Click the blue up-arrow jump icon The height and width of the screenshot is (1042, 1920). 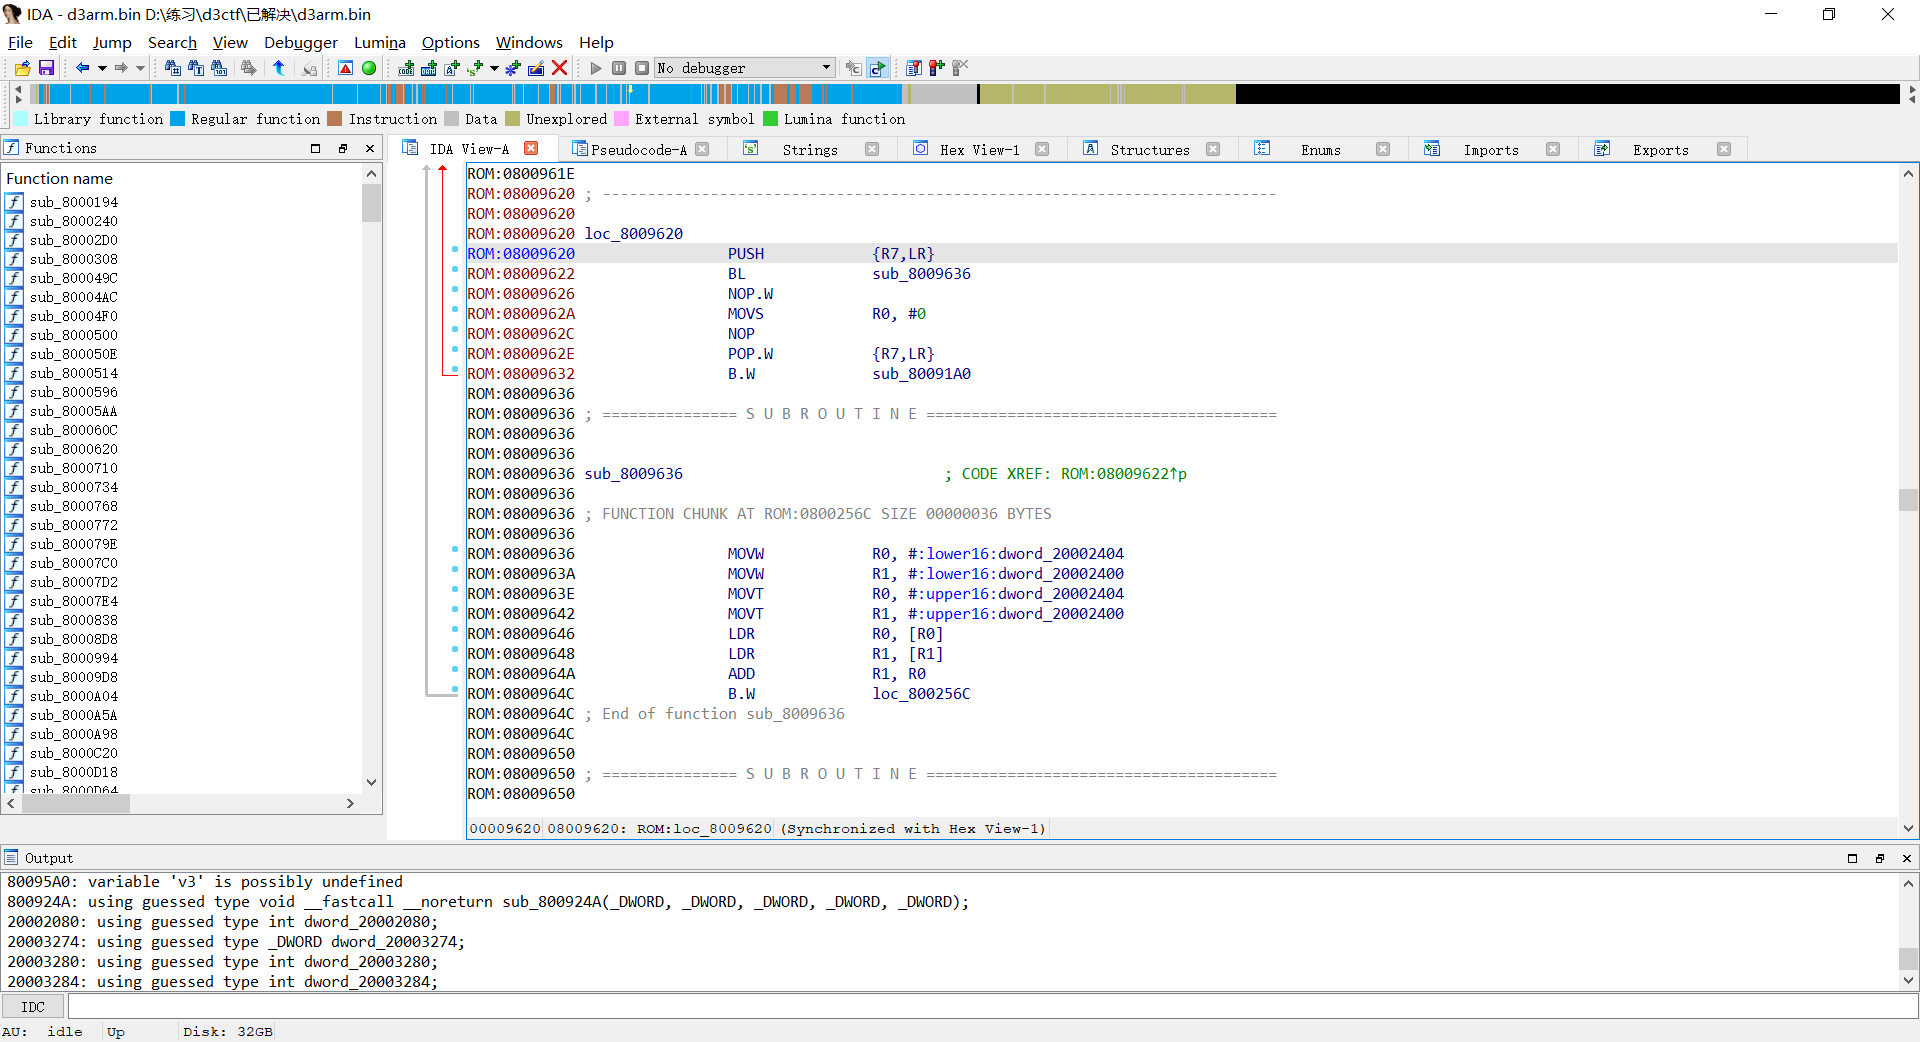pos(279,68)
